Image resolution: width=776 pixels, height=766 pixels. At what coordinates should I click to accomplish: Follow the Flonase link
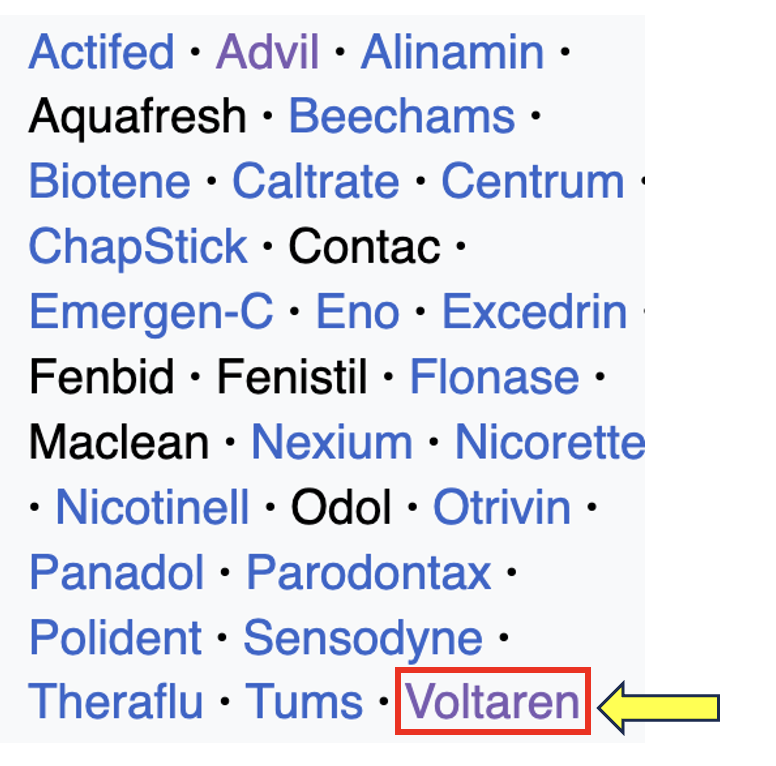pos(494,378)
